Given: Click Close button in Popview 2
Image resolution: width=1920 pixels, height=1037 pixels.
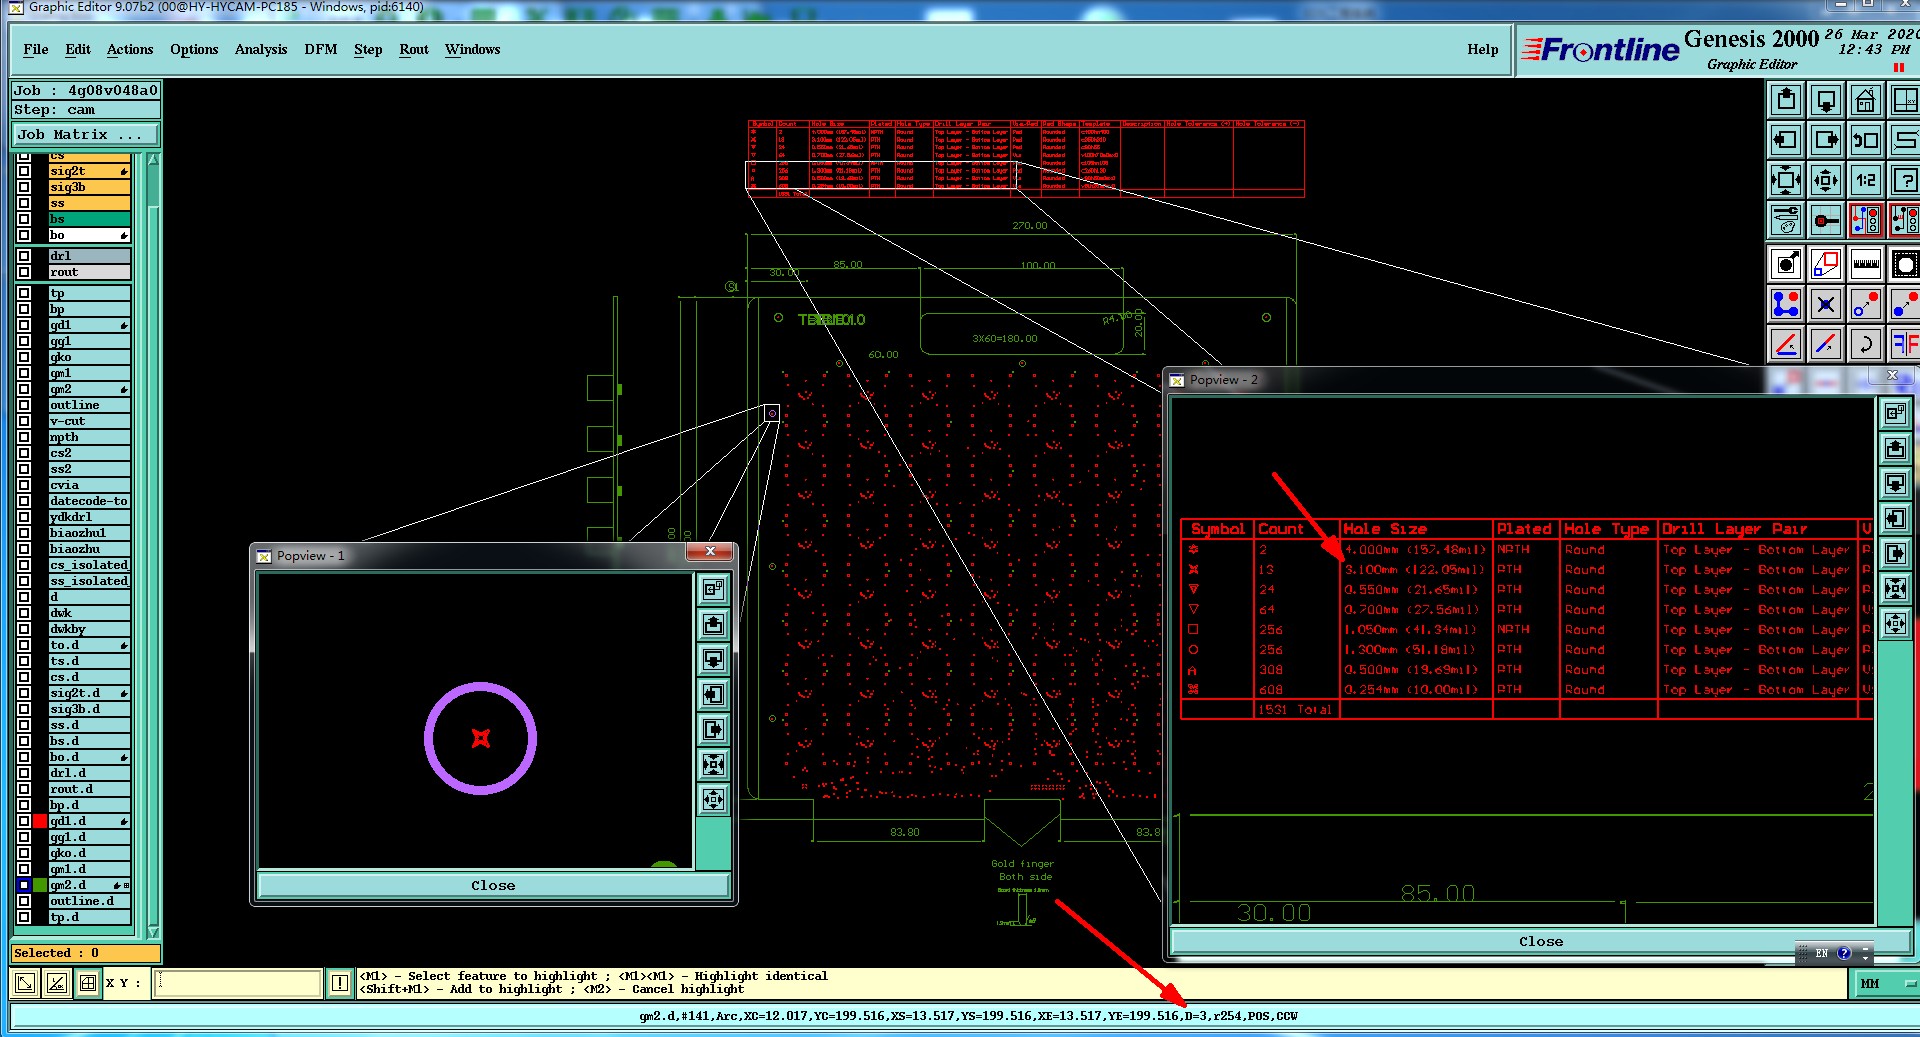Looking at the screenshot, I should point(1540,941).
